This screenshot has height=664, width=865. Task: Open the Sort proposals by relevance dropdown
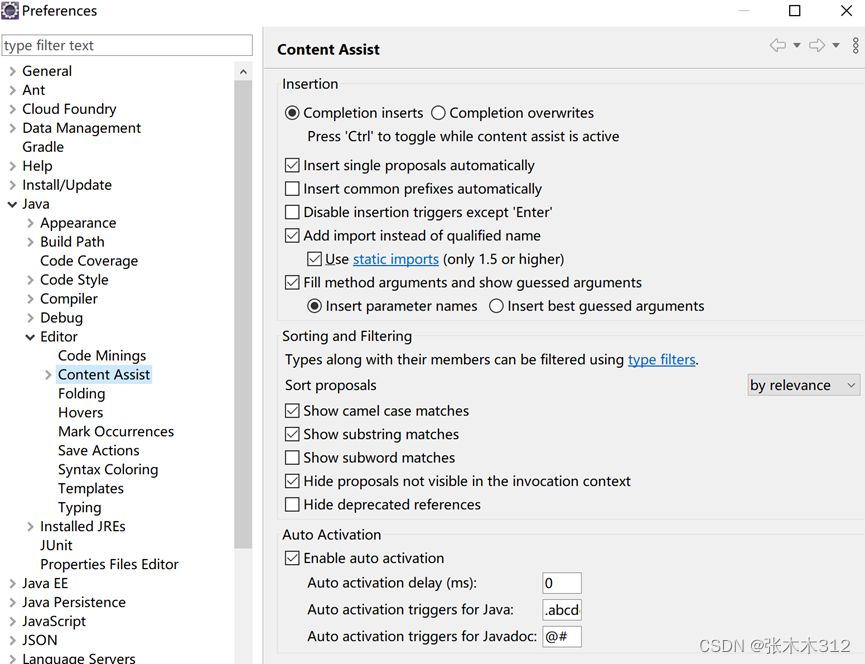pos(803,385)
